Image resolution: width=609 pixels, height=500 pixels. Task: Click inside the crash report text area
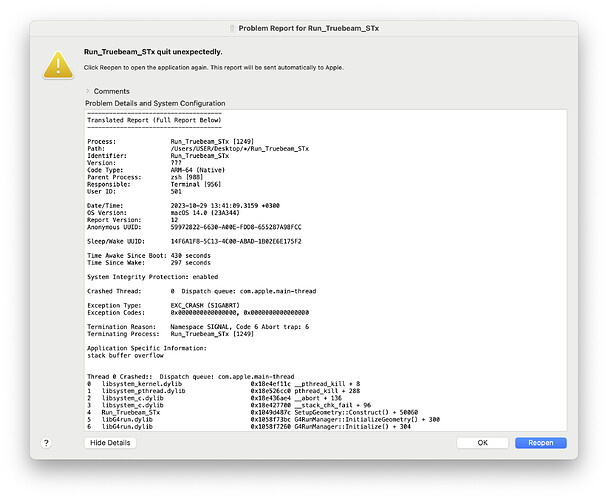pyautogui.click(x=325, y=270)
